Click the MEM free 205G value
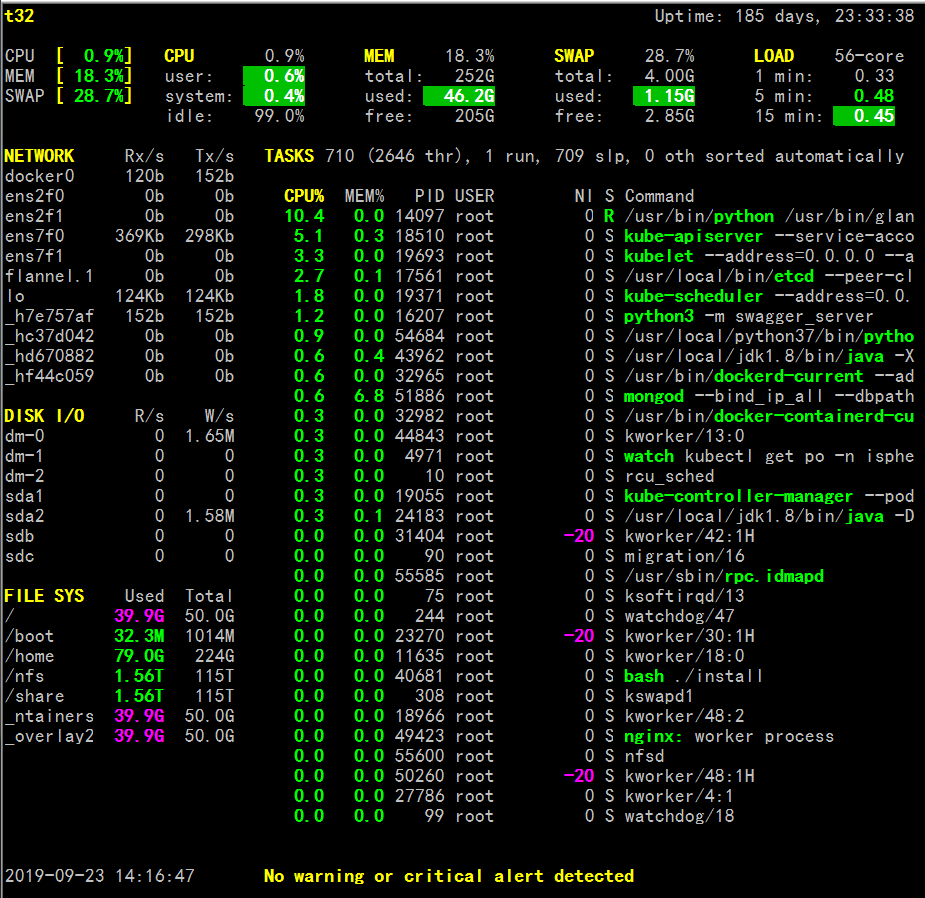925x898 pixels. tap(474, 116)
